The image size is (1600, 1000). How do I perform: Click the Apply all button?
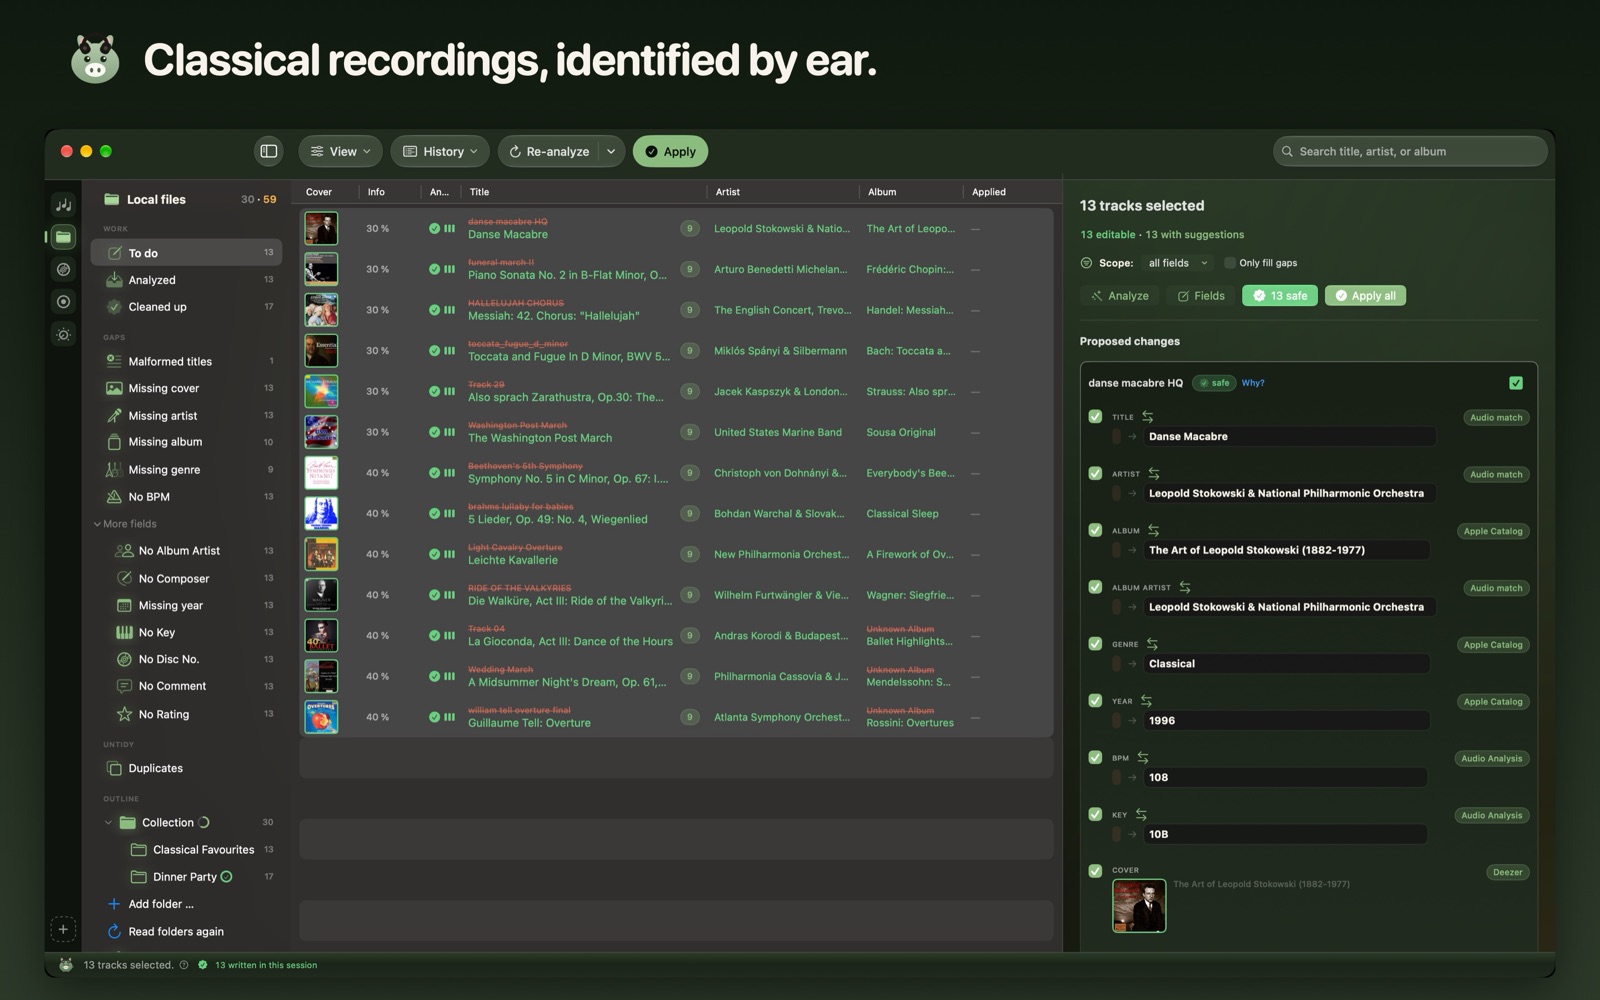[1365, 296]
